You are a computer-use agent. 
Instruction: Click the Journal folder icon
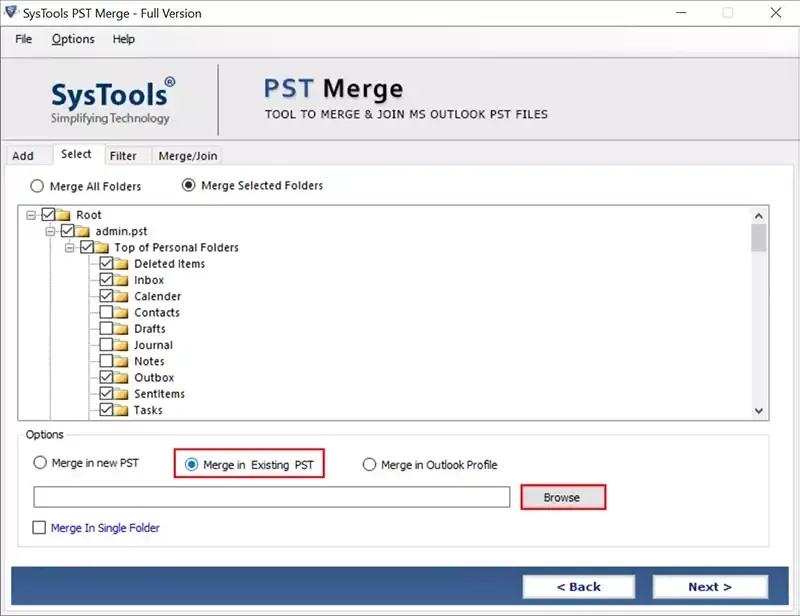(x=121, y=345)
